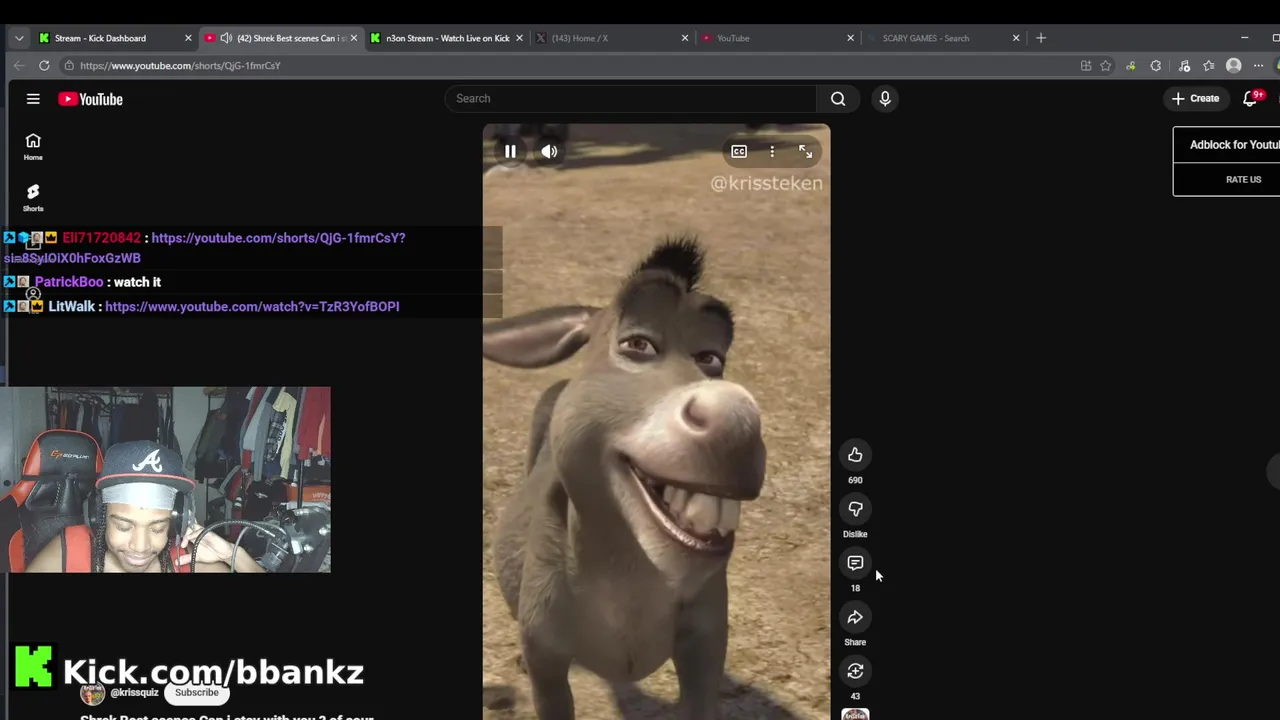Viewport: 1280px width, 720px height.
Task: Click RATE US in Adblock popup
Action: pyautogui.click(x=1243, y=179)
